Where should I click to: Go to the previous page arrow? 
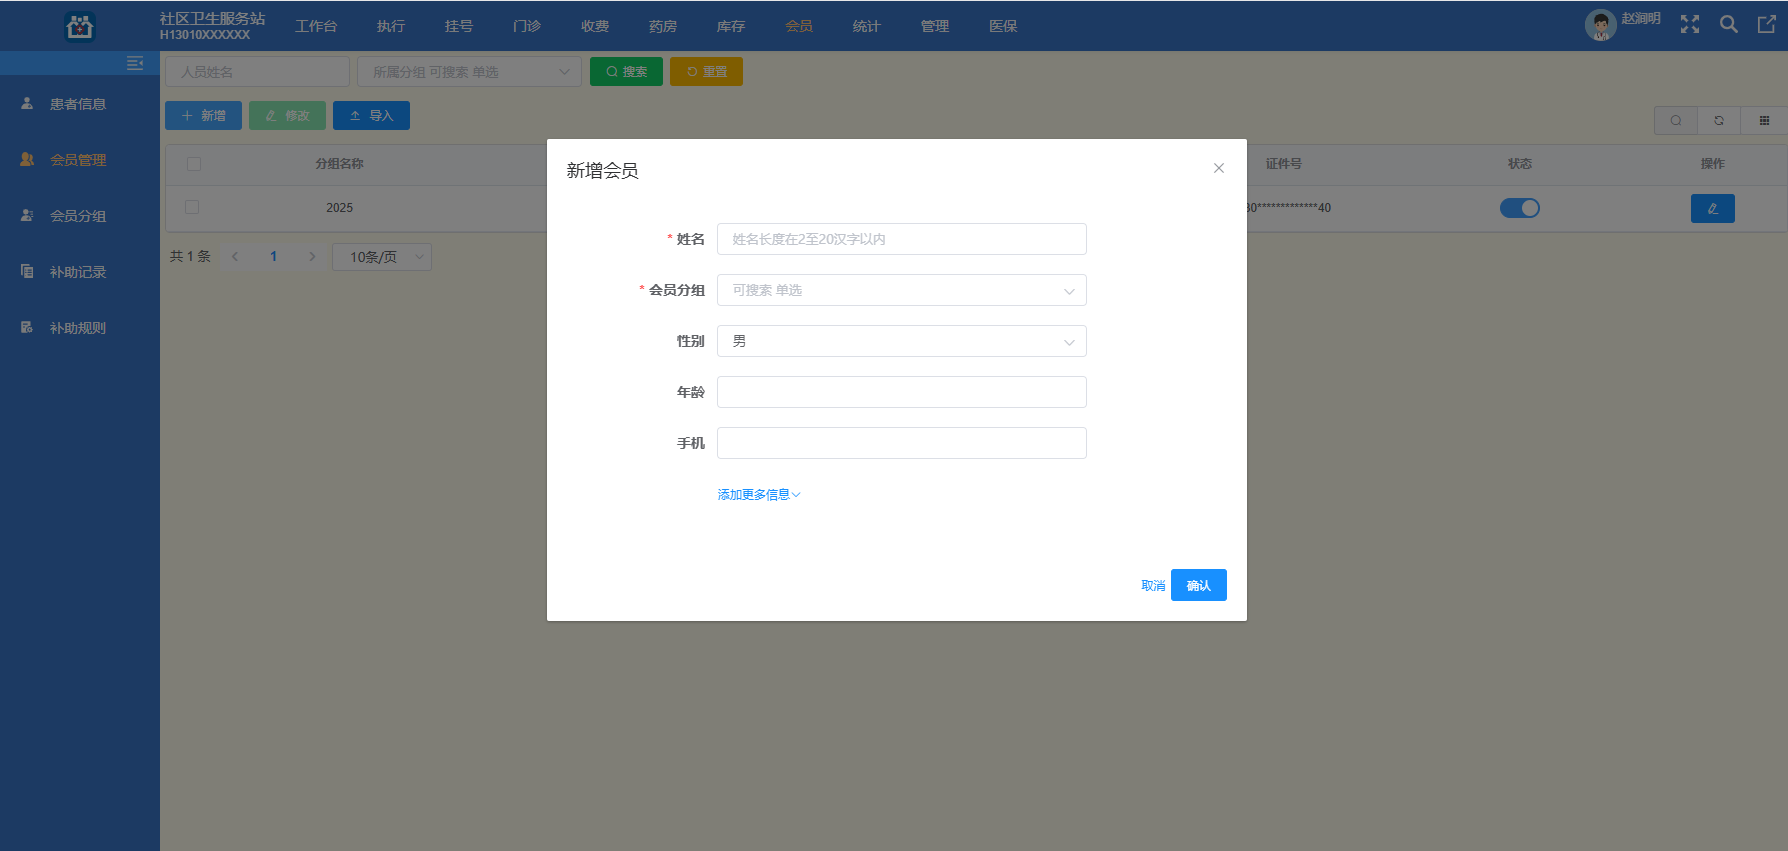click(235, 257)
